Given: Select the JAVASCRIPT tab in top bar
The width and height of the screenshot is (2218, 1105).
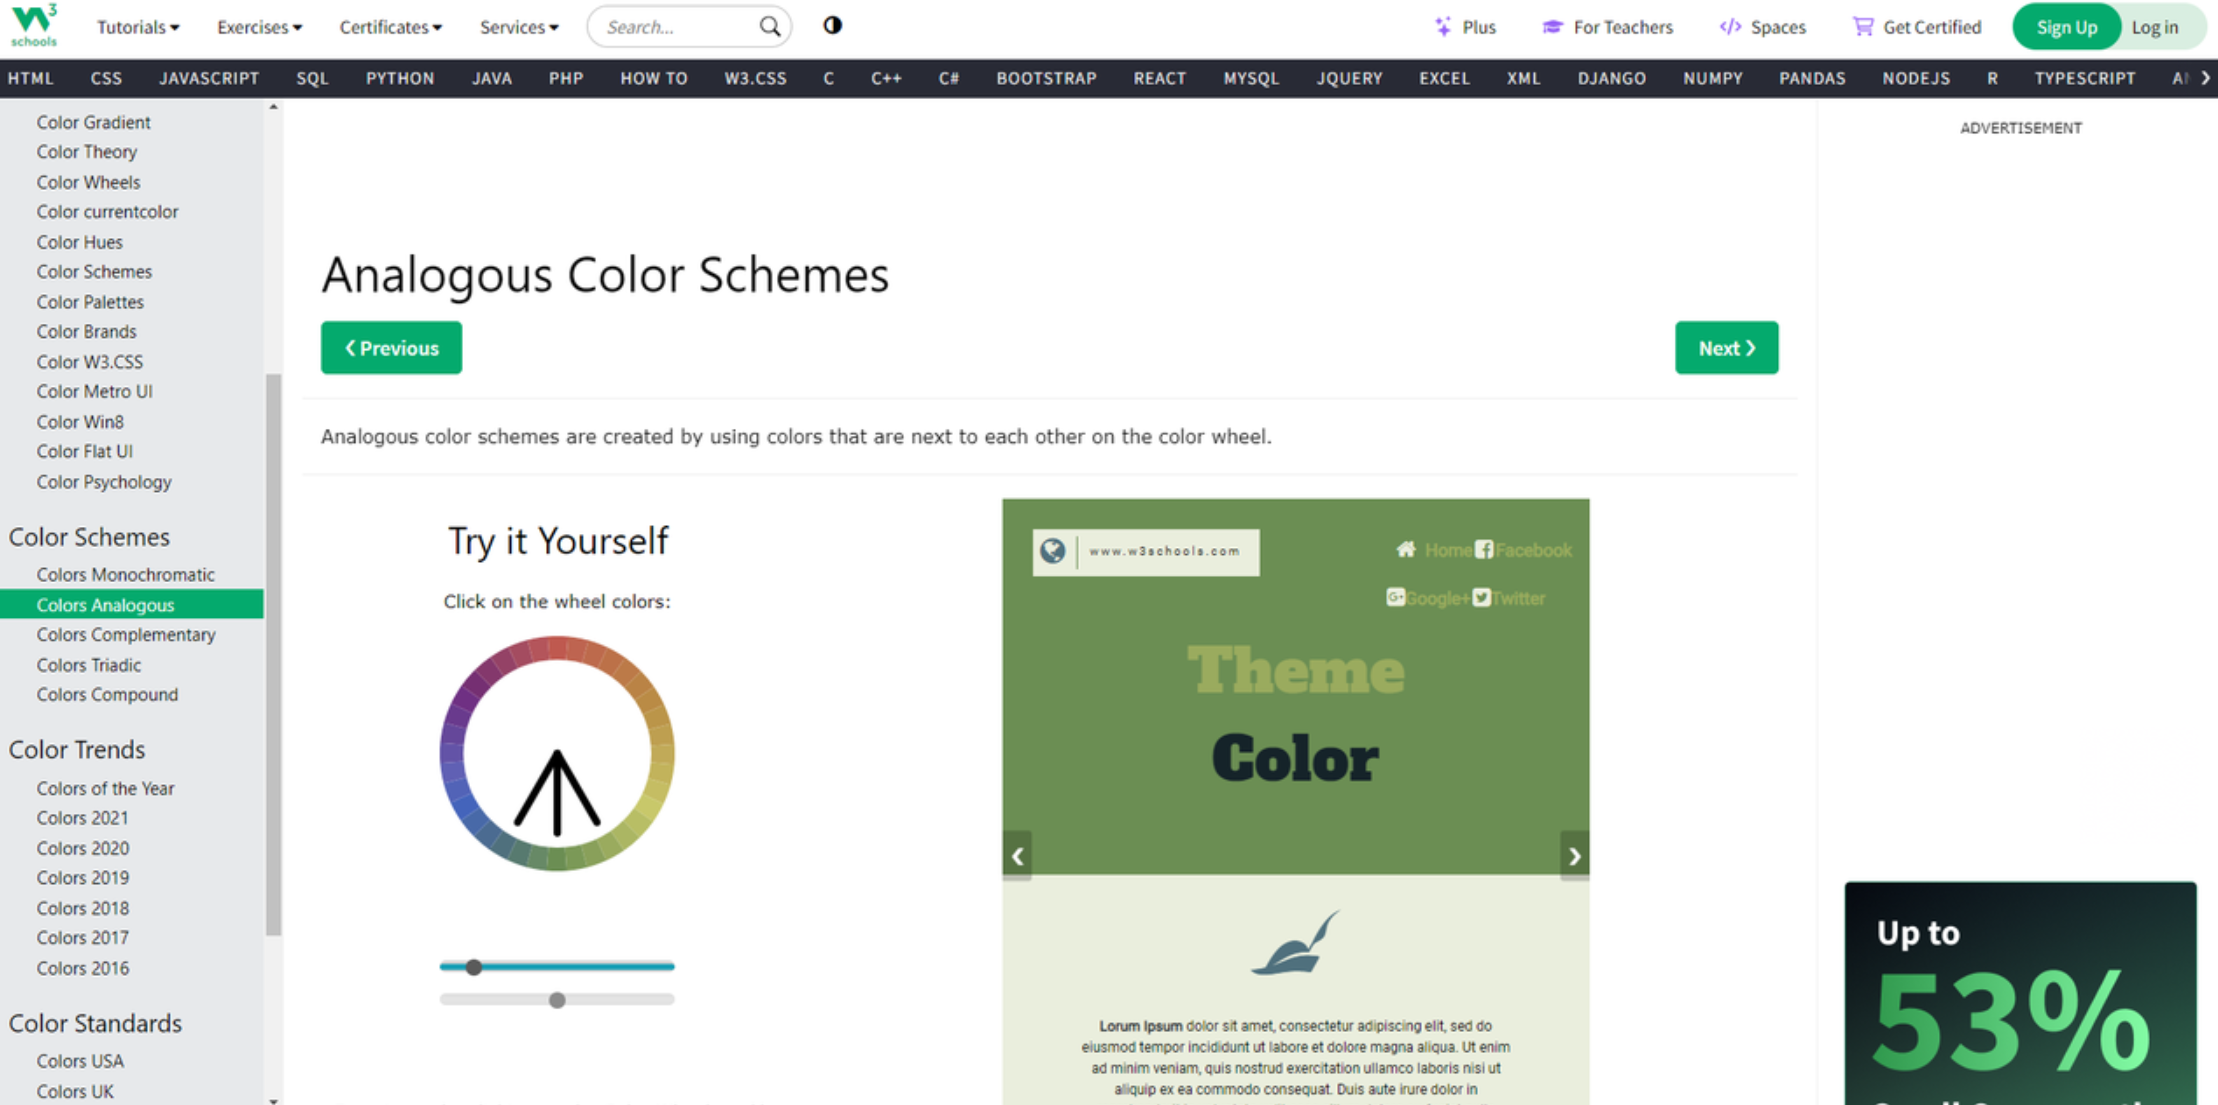Looking at the screenshot, I should 208,78.
